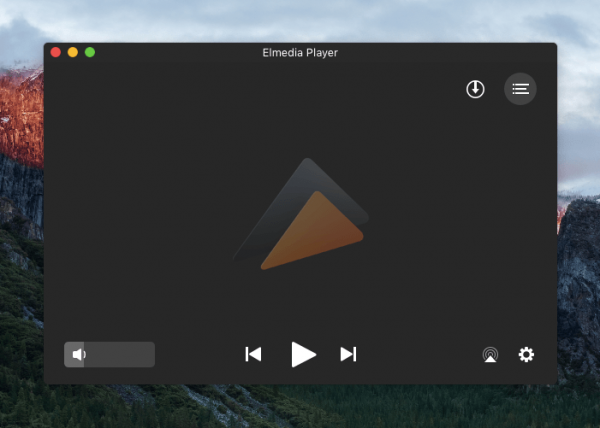Viewport: 600px width, 428px height.
Task: Open AirPlay streaming options
Action: click(x=490, y=355)
